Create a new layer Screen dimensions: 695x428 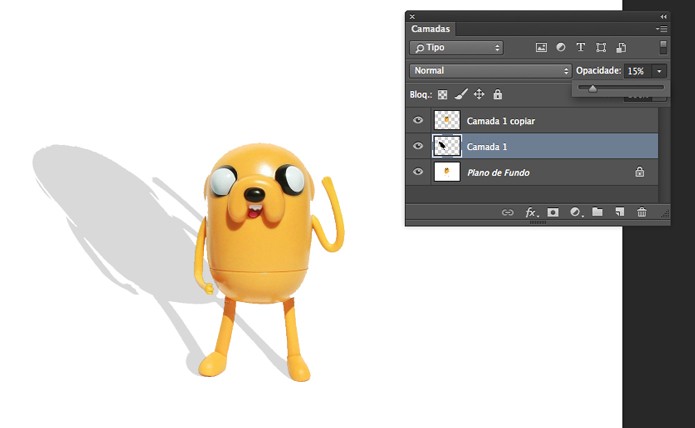pyautogui.click(x=620, y=212)
